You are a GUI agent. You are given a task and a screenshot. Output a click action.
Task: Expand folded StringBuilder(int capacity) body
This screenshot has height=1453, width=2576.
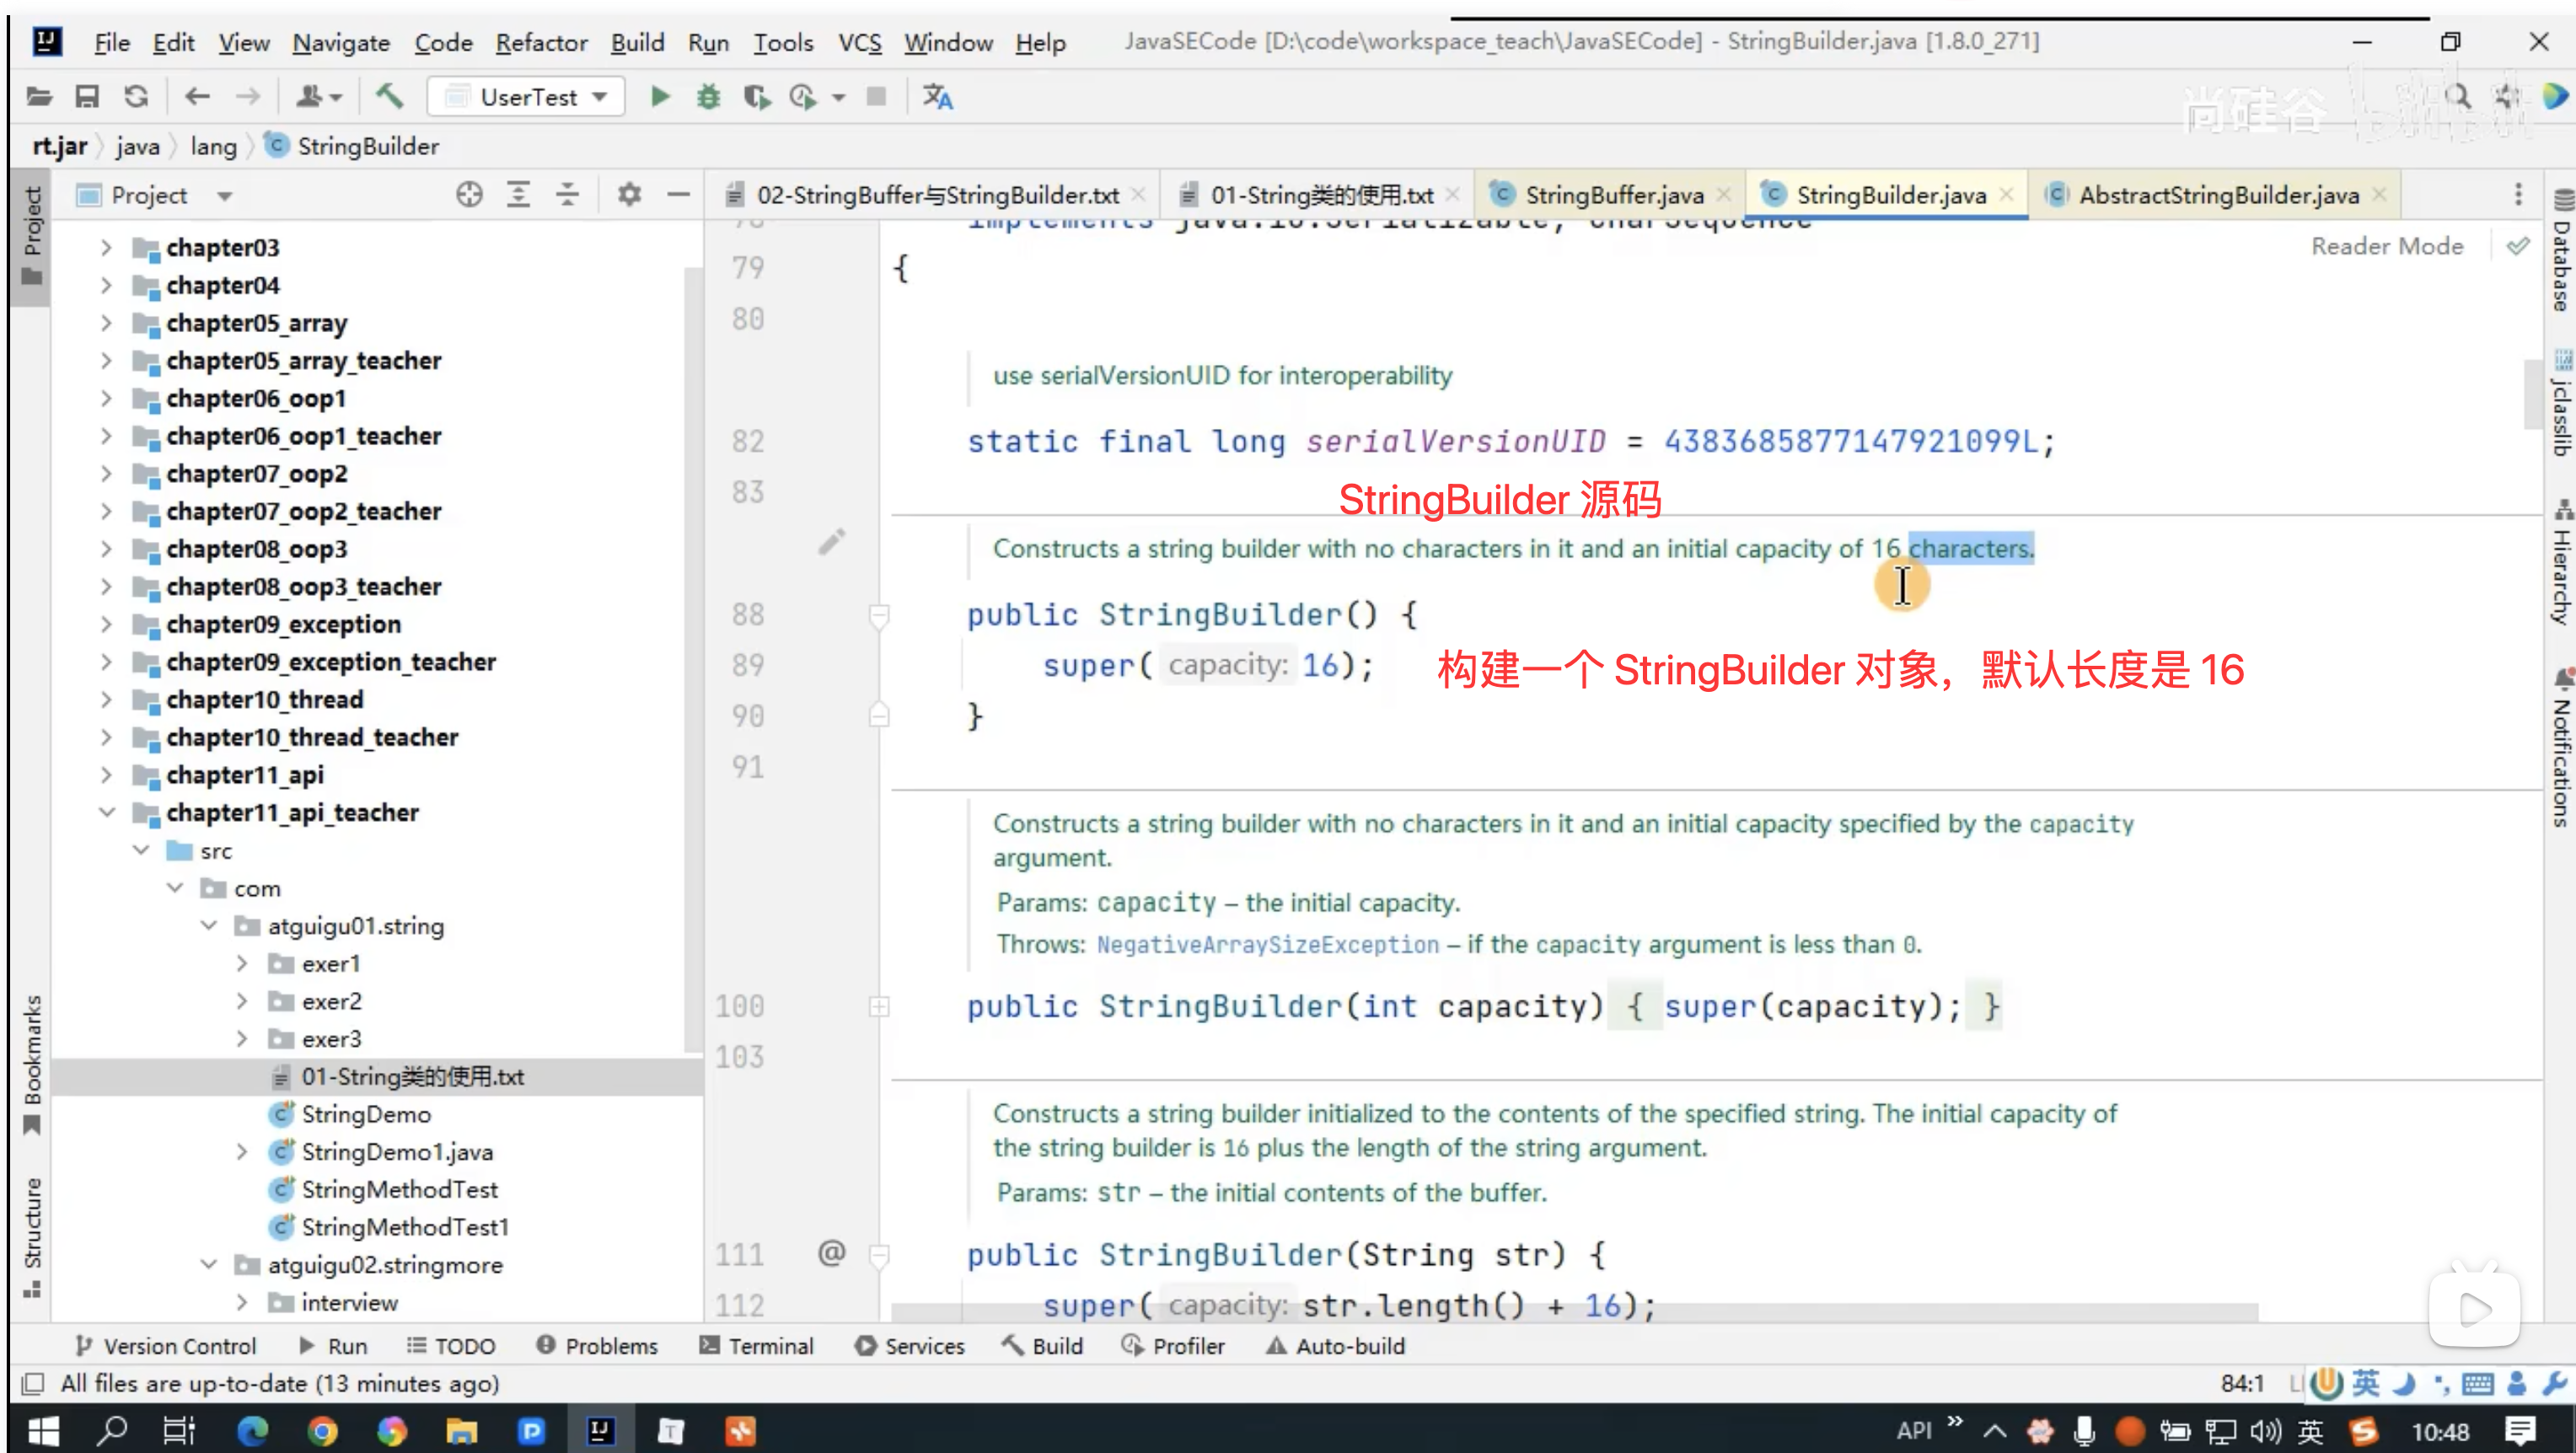pyautogui.click(x=879, y=1006)
